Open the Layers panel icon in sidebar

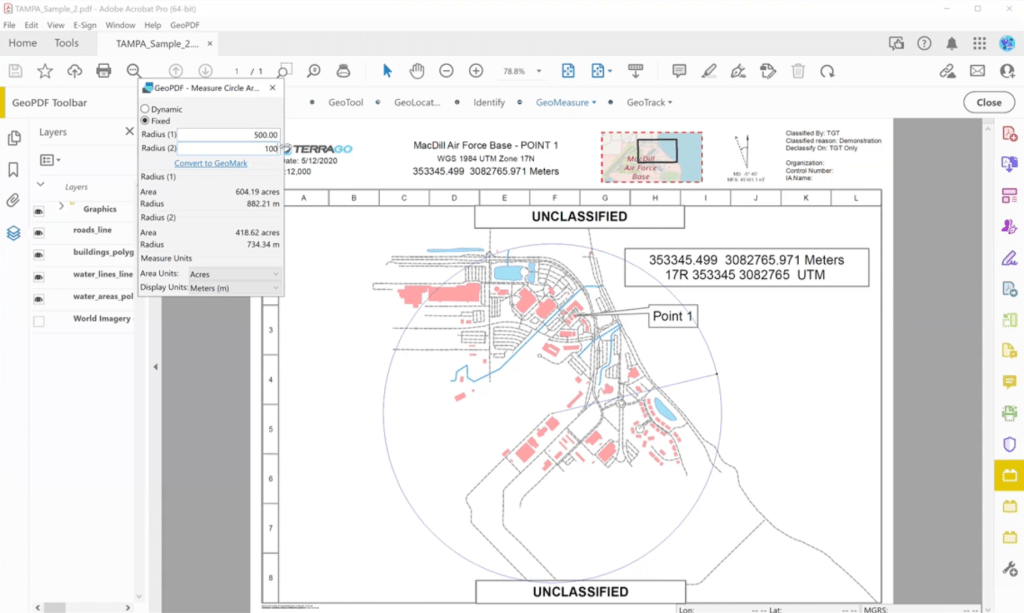pos(14,233)
